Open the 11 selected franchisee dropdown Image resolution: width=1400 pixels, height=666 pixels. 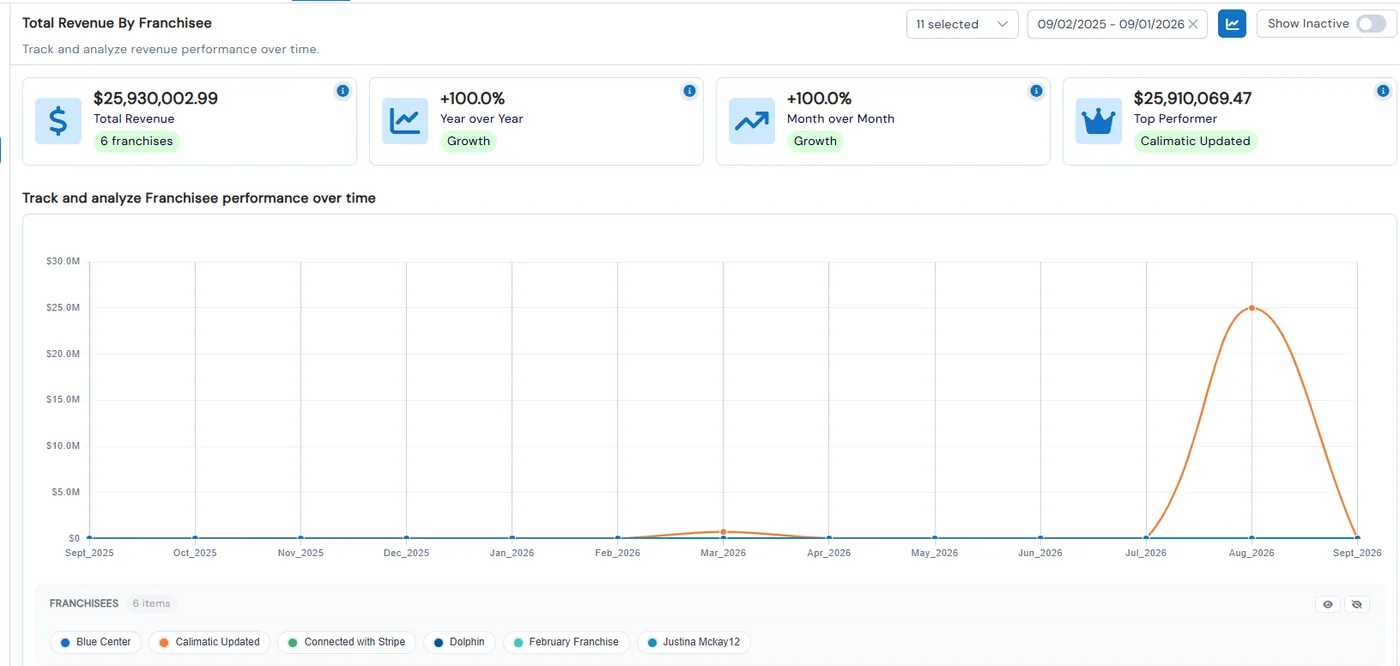tap(962, 24)
